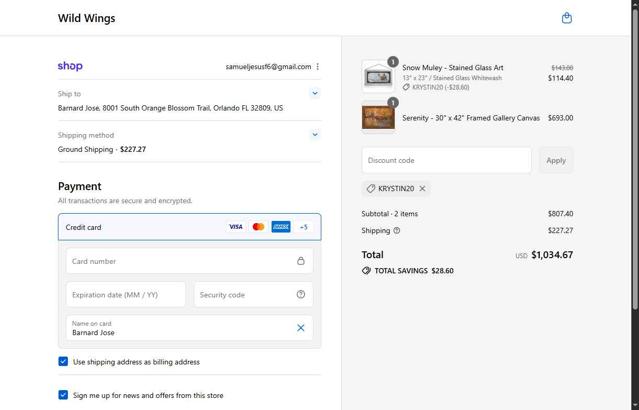Click the quantity badge on Snow Muley
Screen dimensions: 639x410
click(393, 62)
